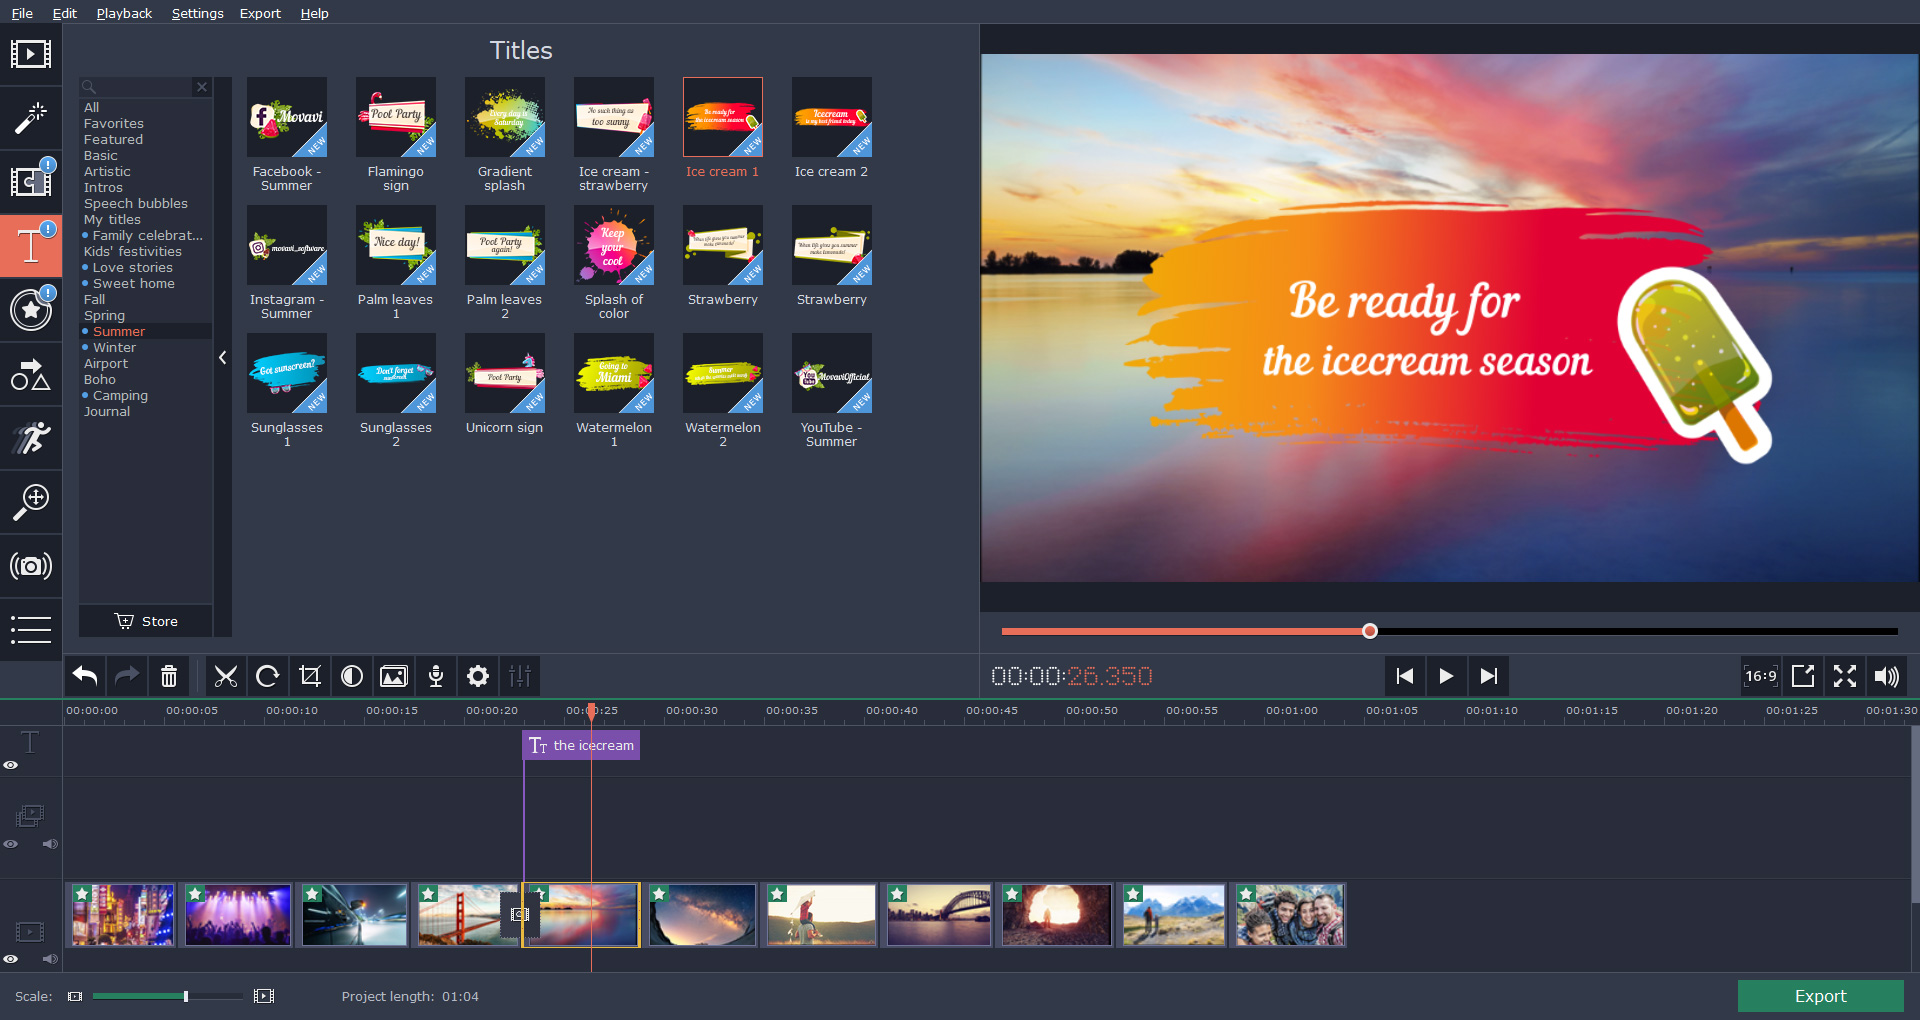Open the Playback menu
Screen dimensions: 1920x1020
coord(123,13)
